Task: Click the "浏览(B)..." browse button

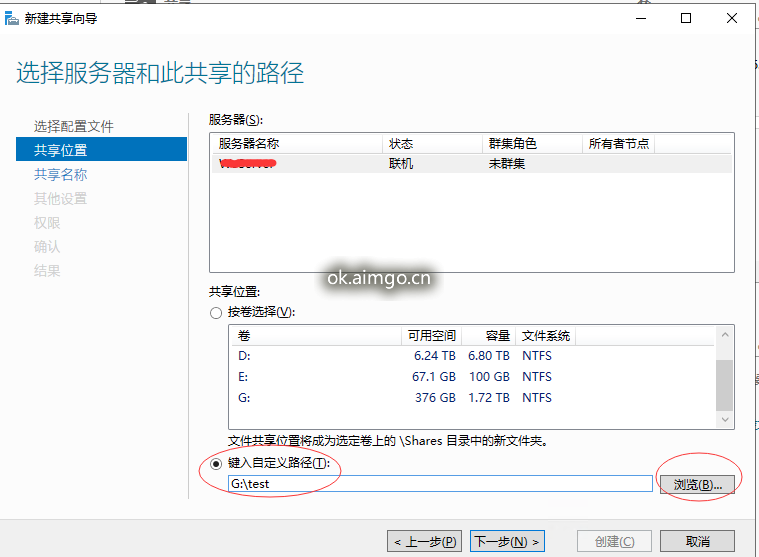Action: click(697, 484)
